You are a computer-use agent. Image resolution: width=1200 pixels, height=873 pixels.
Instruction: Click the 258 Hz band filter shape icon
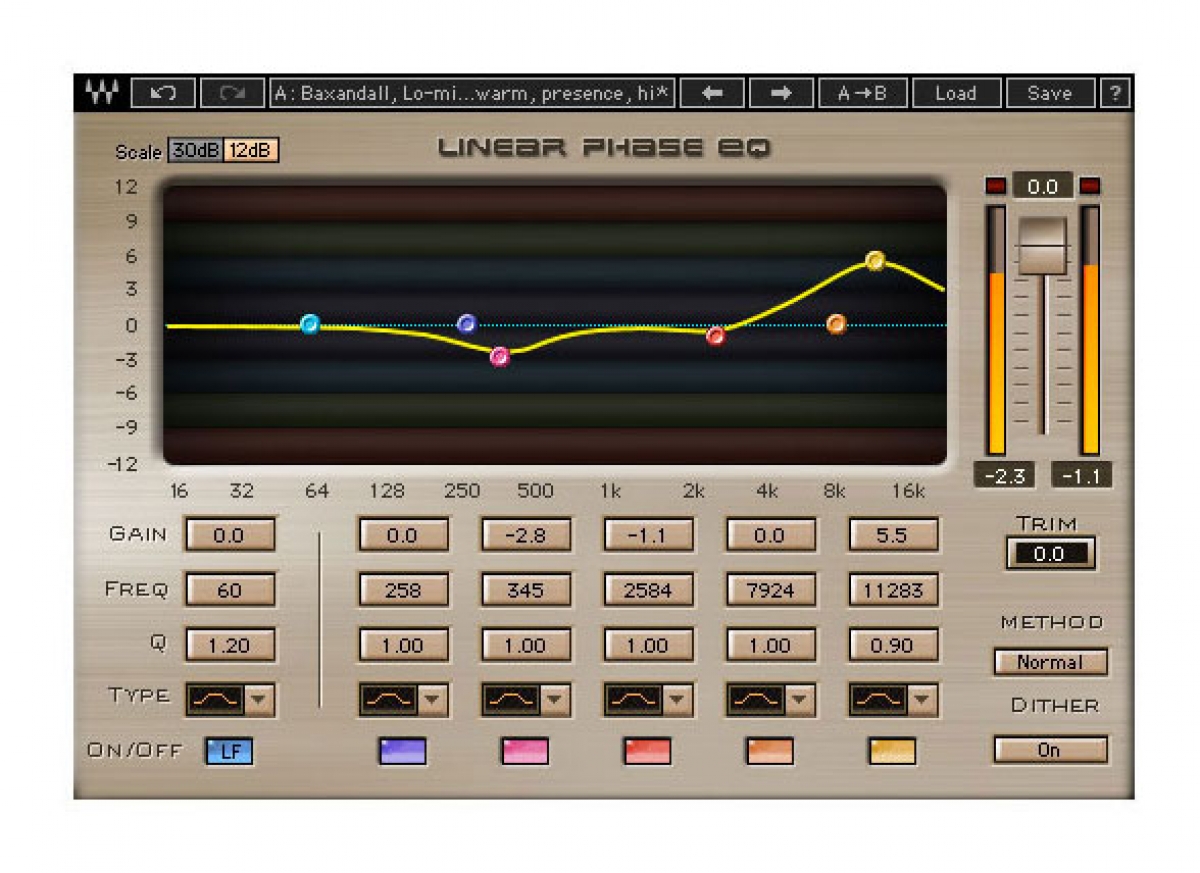(387, 700)
